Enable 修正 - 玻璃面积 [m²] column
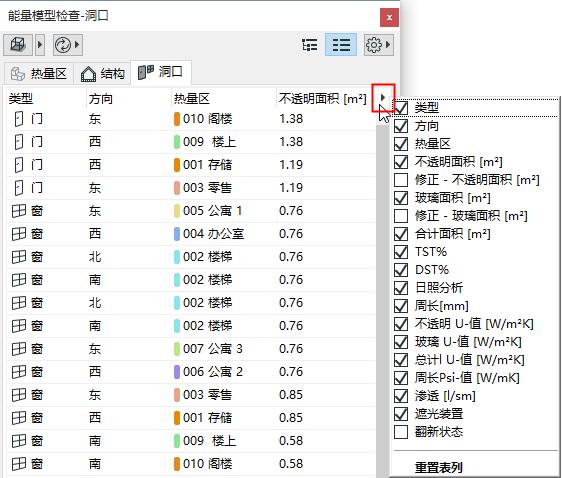The height and width of the screenshot is (478, 562). 401,216
